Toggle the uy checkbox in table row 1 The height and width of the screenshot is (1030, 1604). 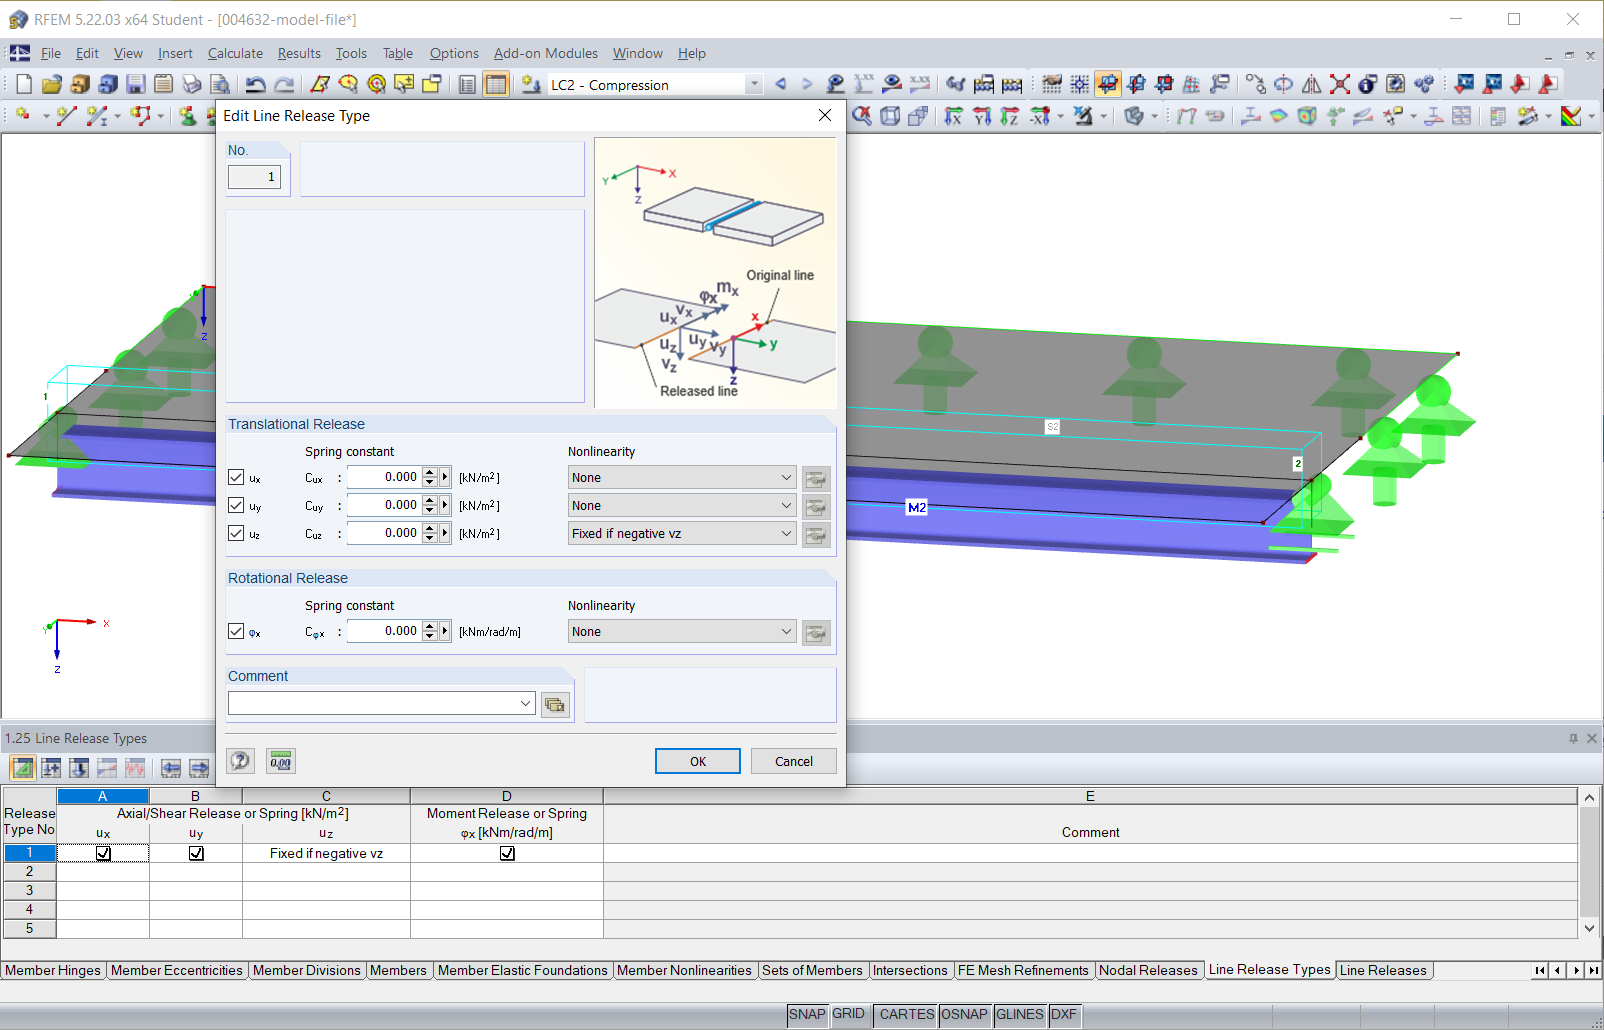(196, 853)
